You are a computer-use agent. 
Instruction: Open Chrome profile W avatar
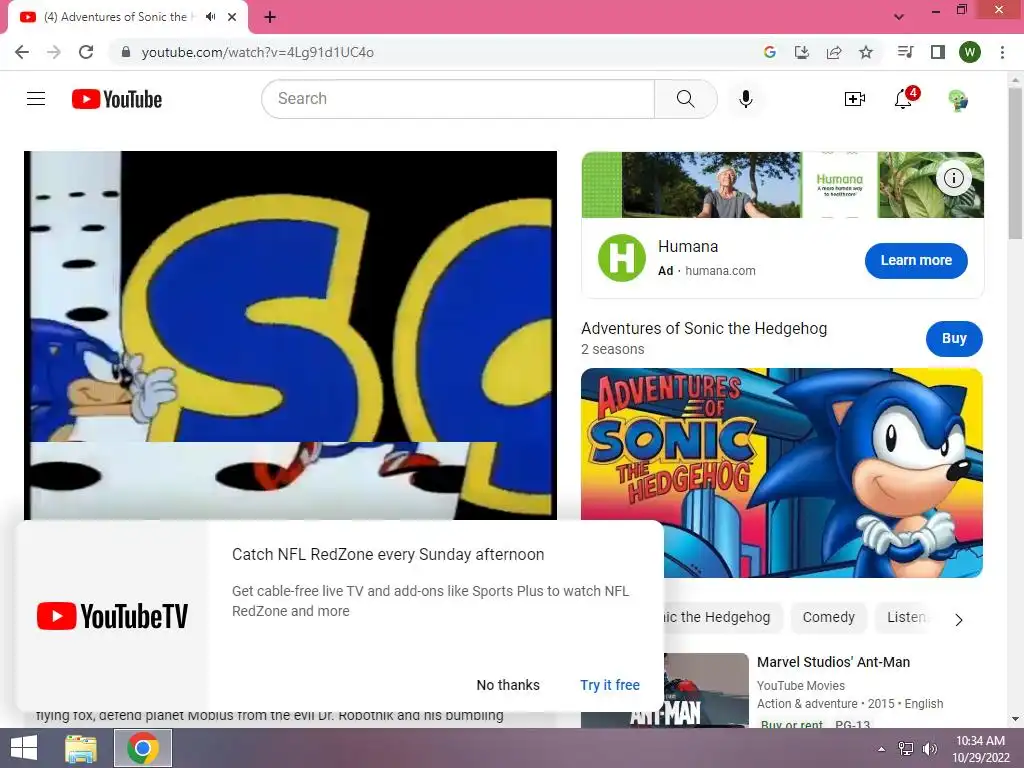(x=969, y=52)
